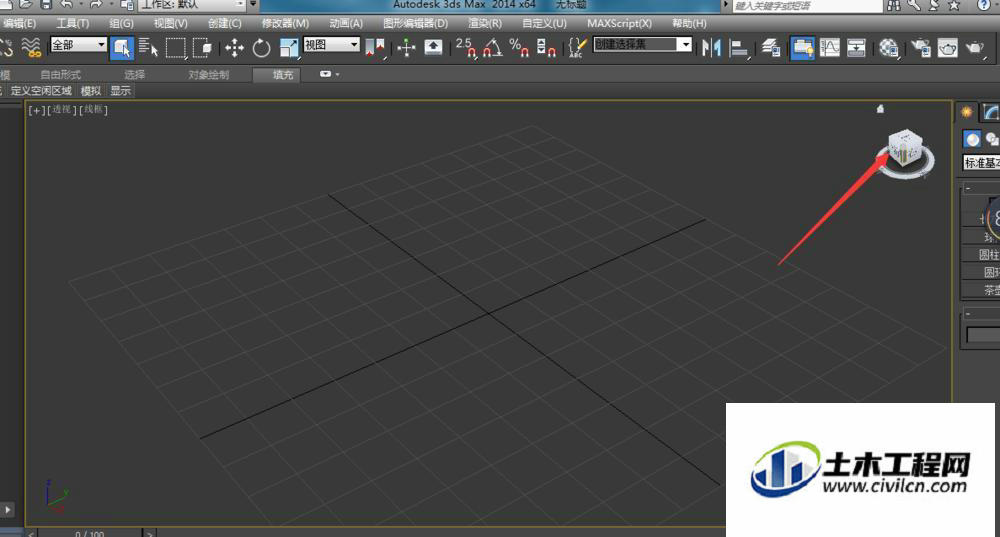Open the 组(G) menu

point(121,23)
